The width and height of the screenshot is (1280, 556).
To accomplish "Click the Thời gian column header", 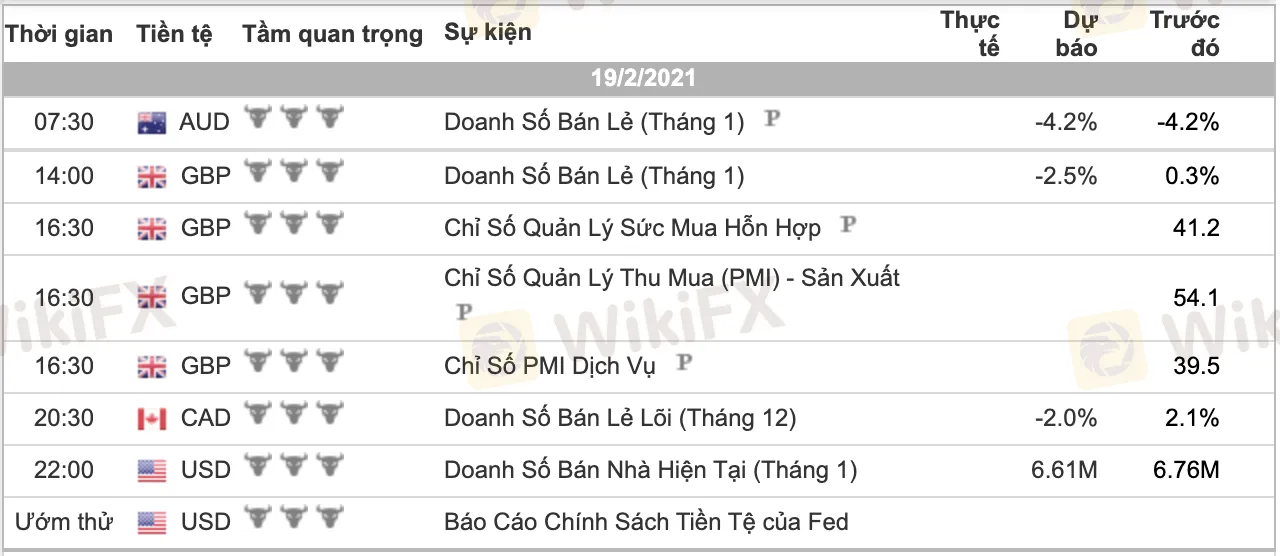I will coord(60,34).
